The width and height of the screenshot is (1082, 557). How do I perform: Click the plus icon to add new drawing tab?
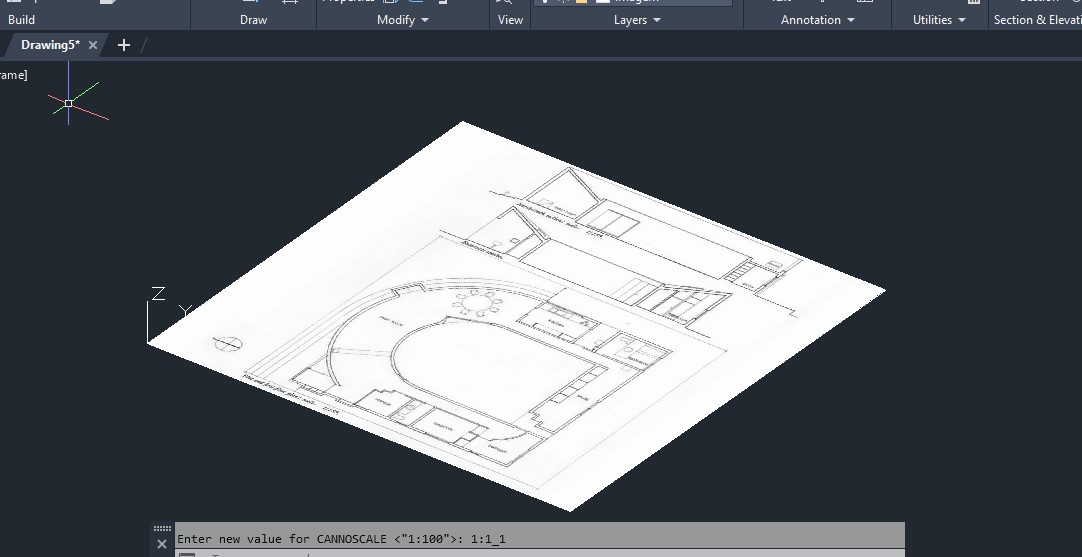tap(124, 45)
